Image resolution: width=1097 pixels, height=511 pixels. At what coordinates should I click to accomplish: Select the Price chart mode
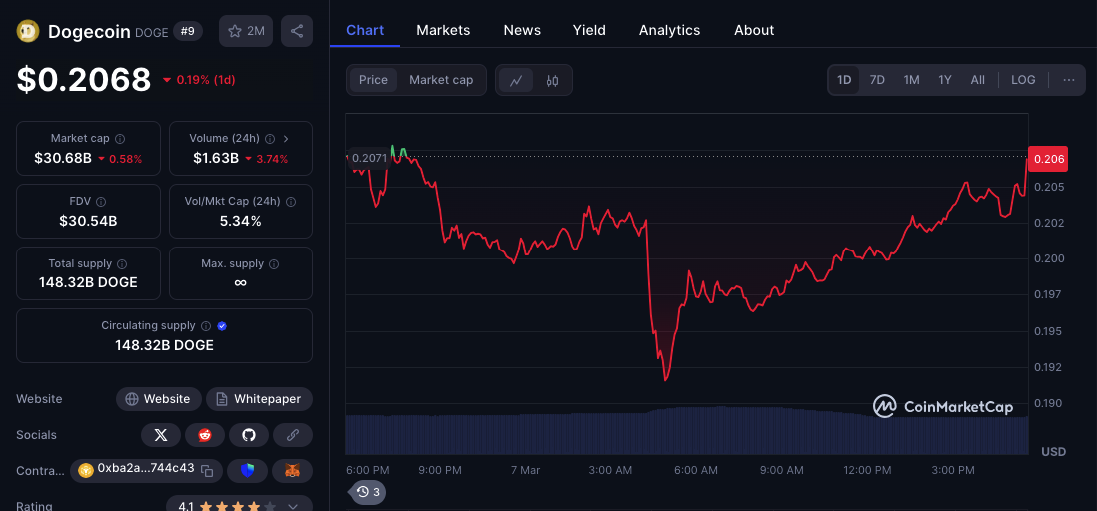coord(374,80)
